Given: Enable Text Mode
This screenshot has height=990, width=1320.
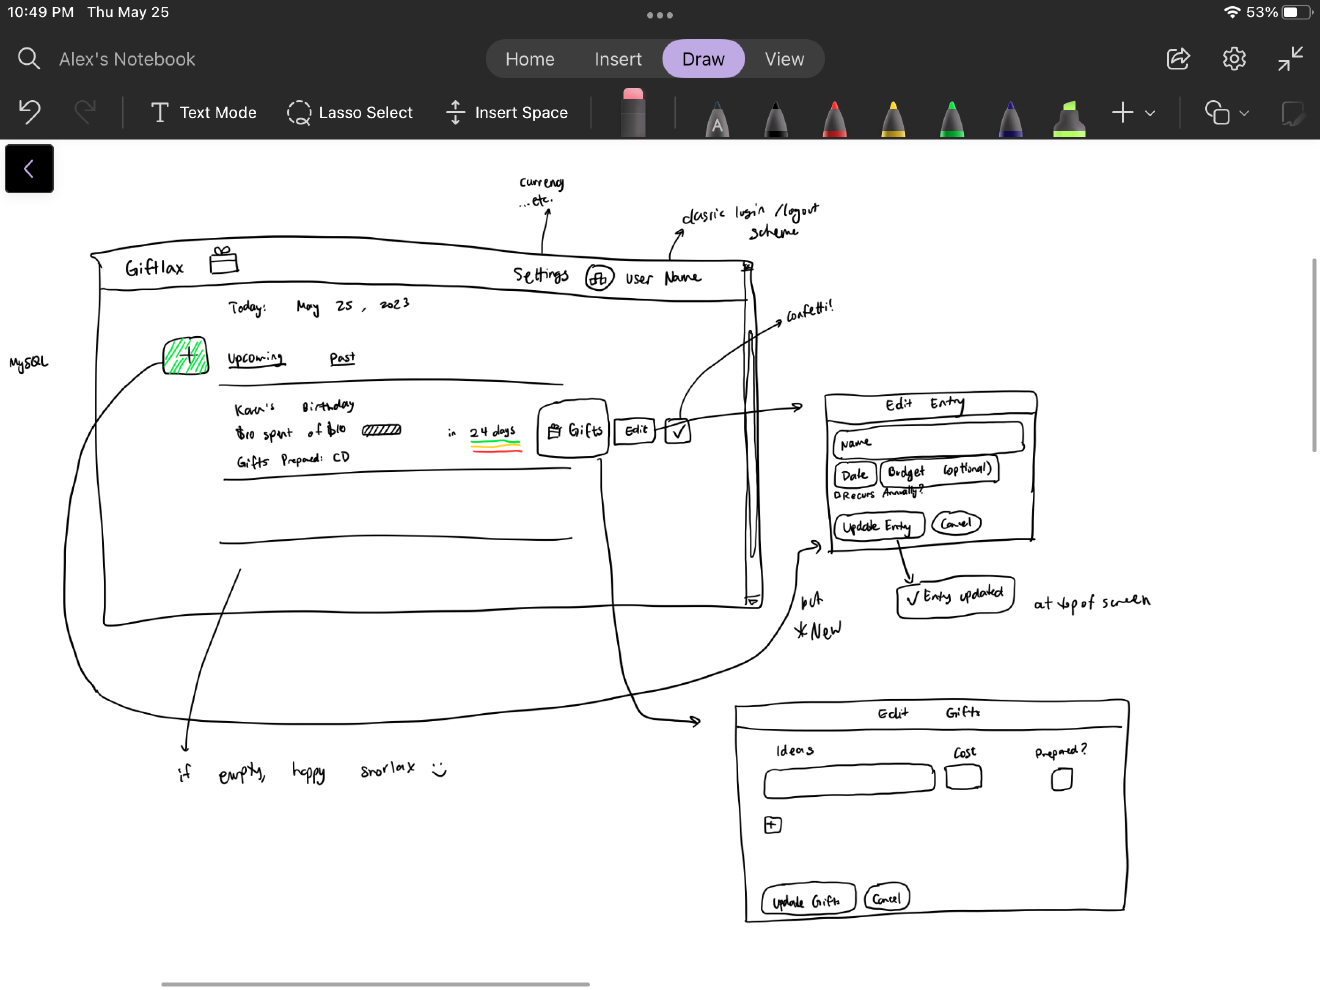Looking at the screenshot, I should click(203, 112).
